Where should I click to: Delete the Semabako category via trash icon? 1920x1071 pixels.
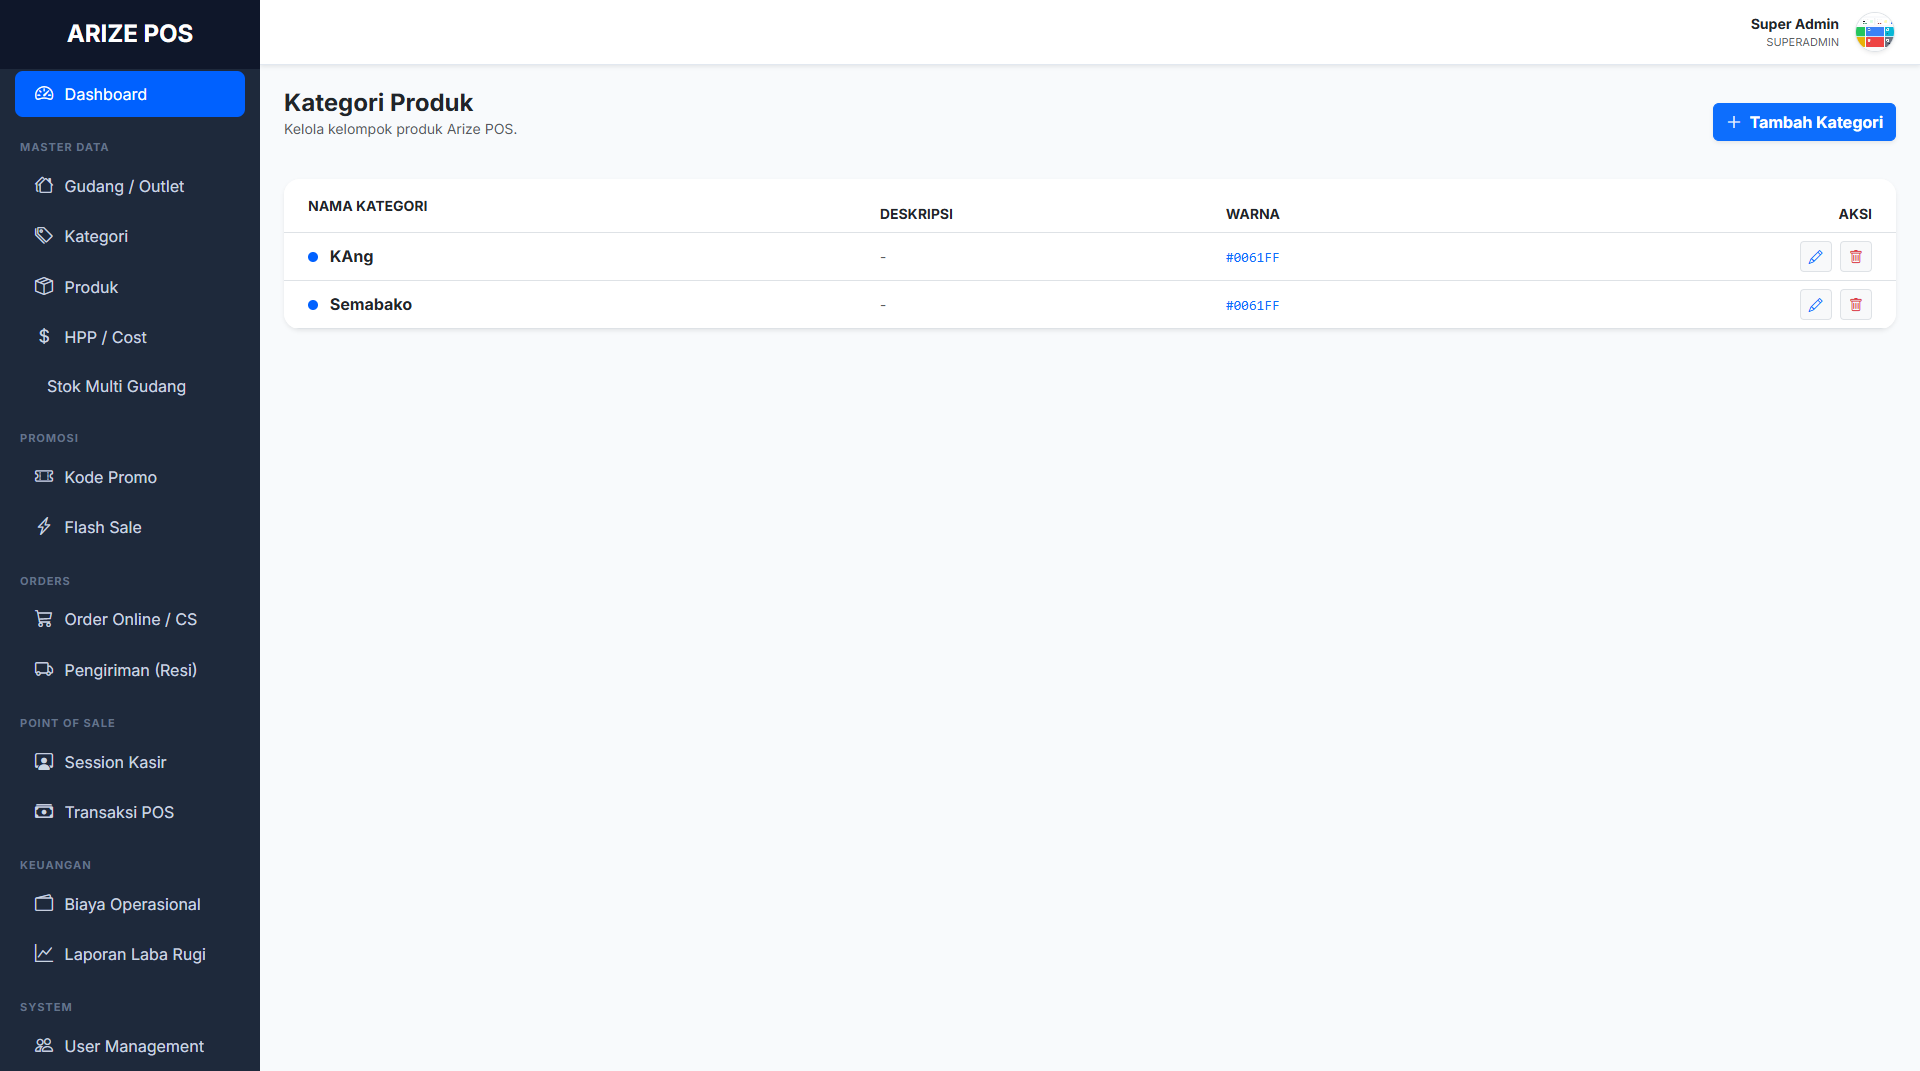(1855, 305)
